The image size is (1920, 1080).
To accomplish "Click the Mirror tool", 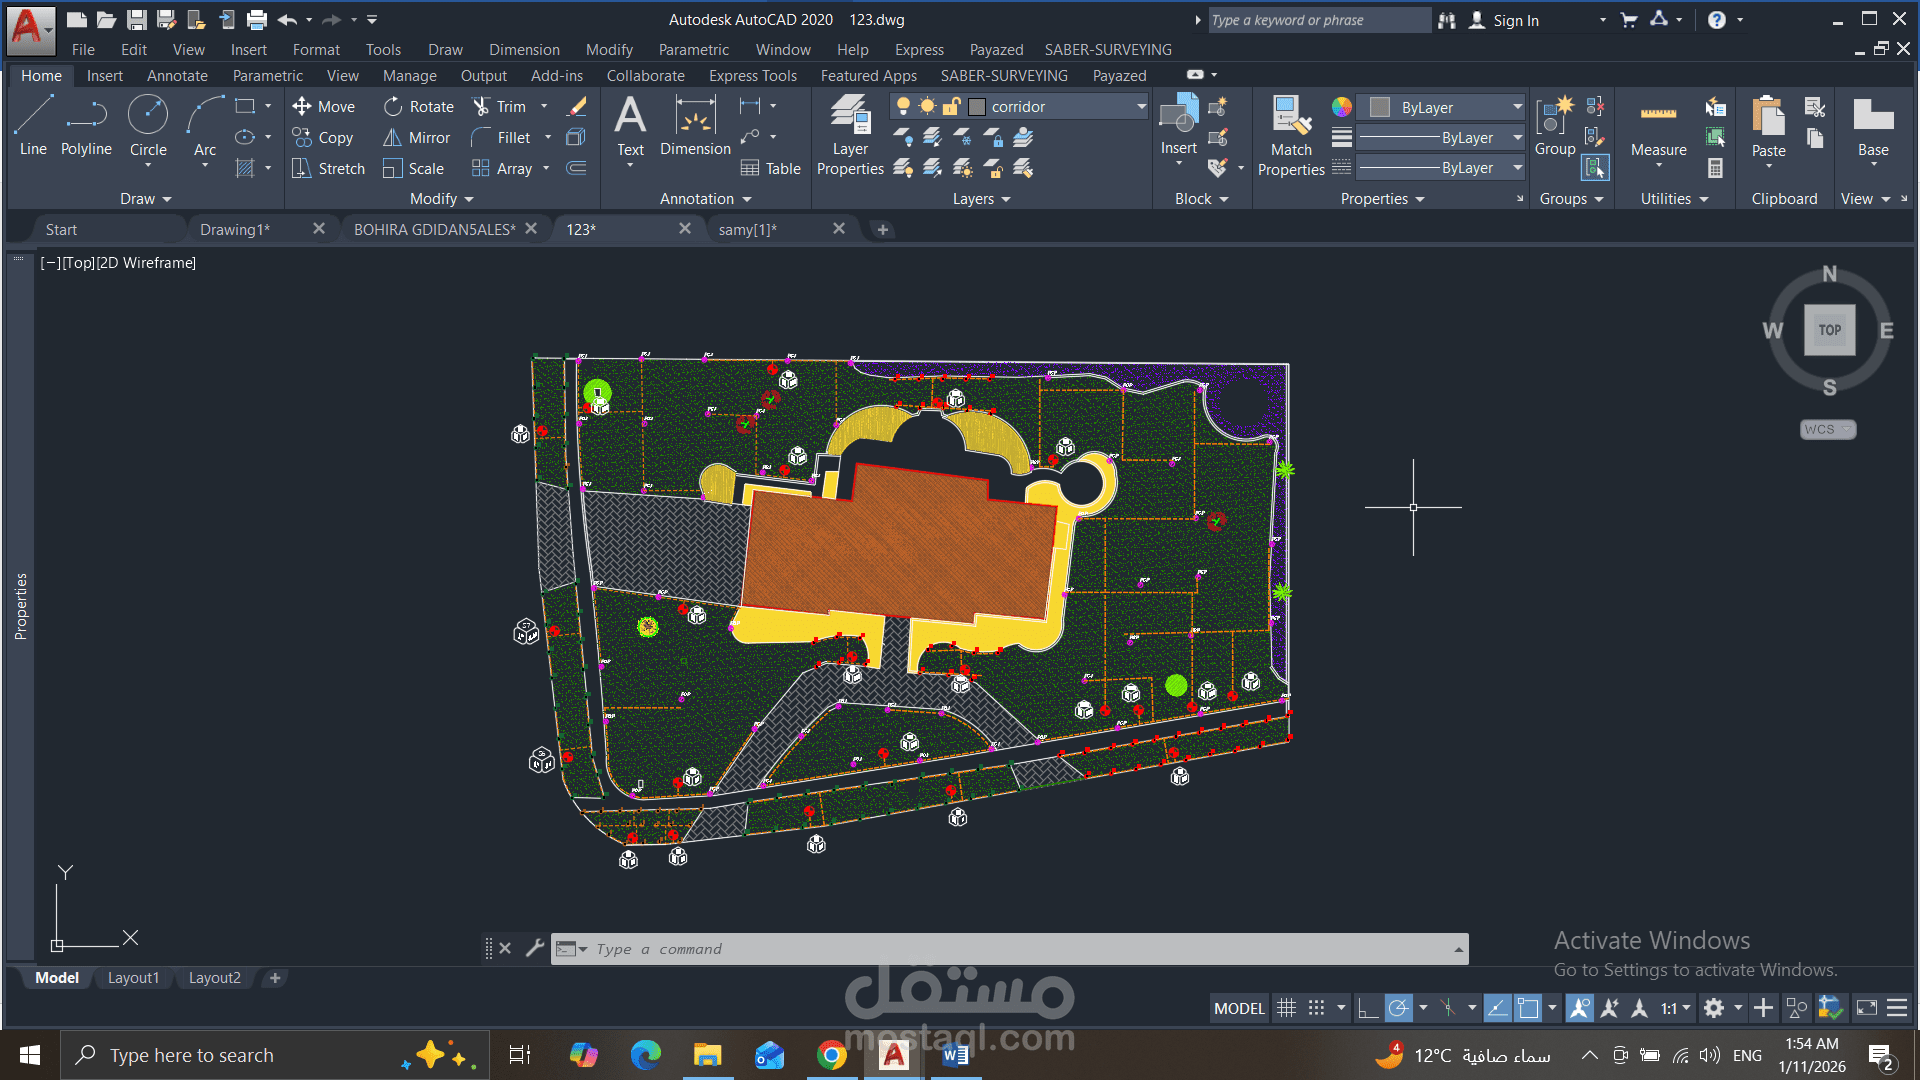I will pyautogui.click(x=418, y=138).
